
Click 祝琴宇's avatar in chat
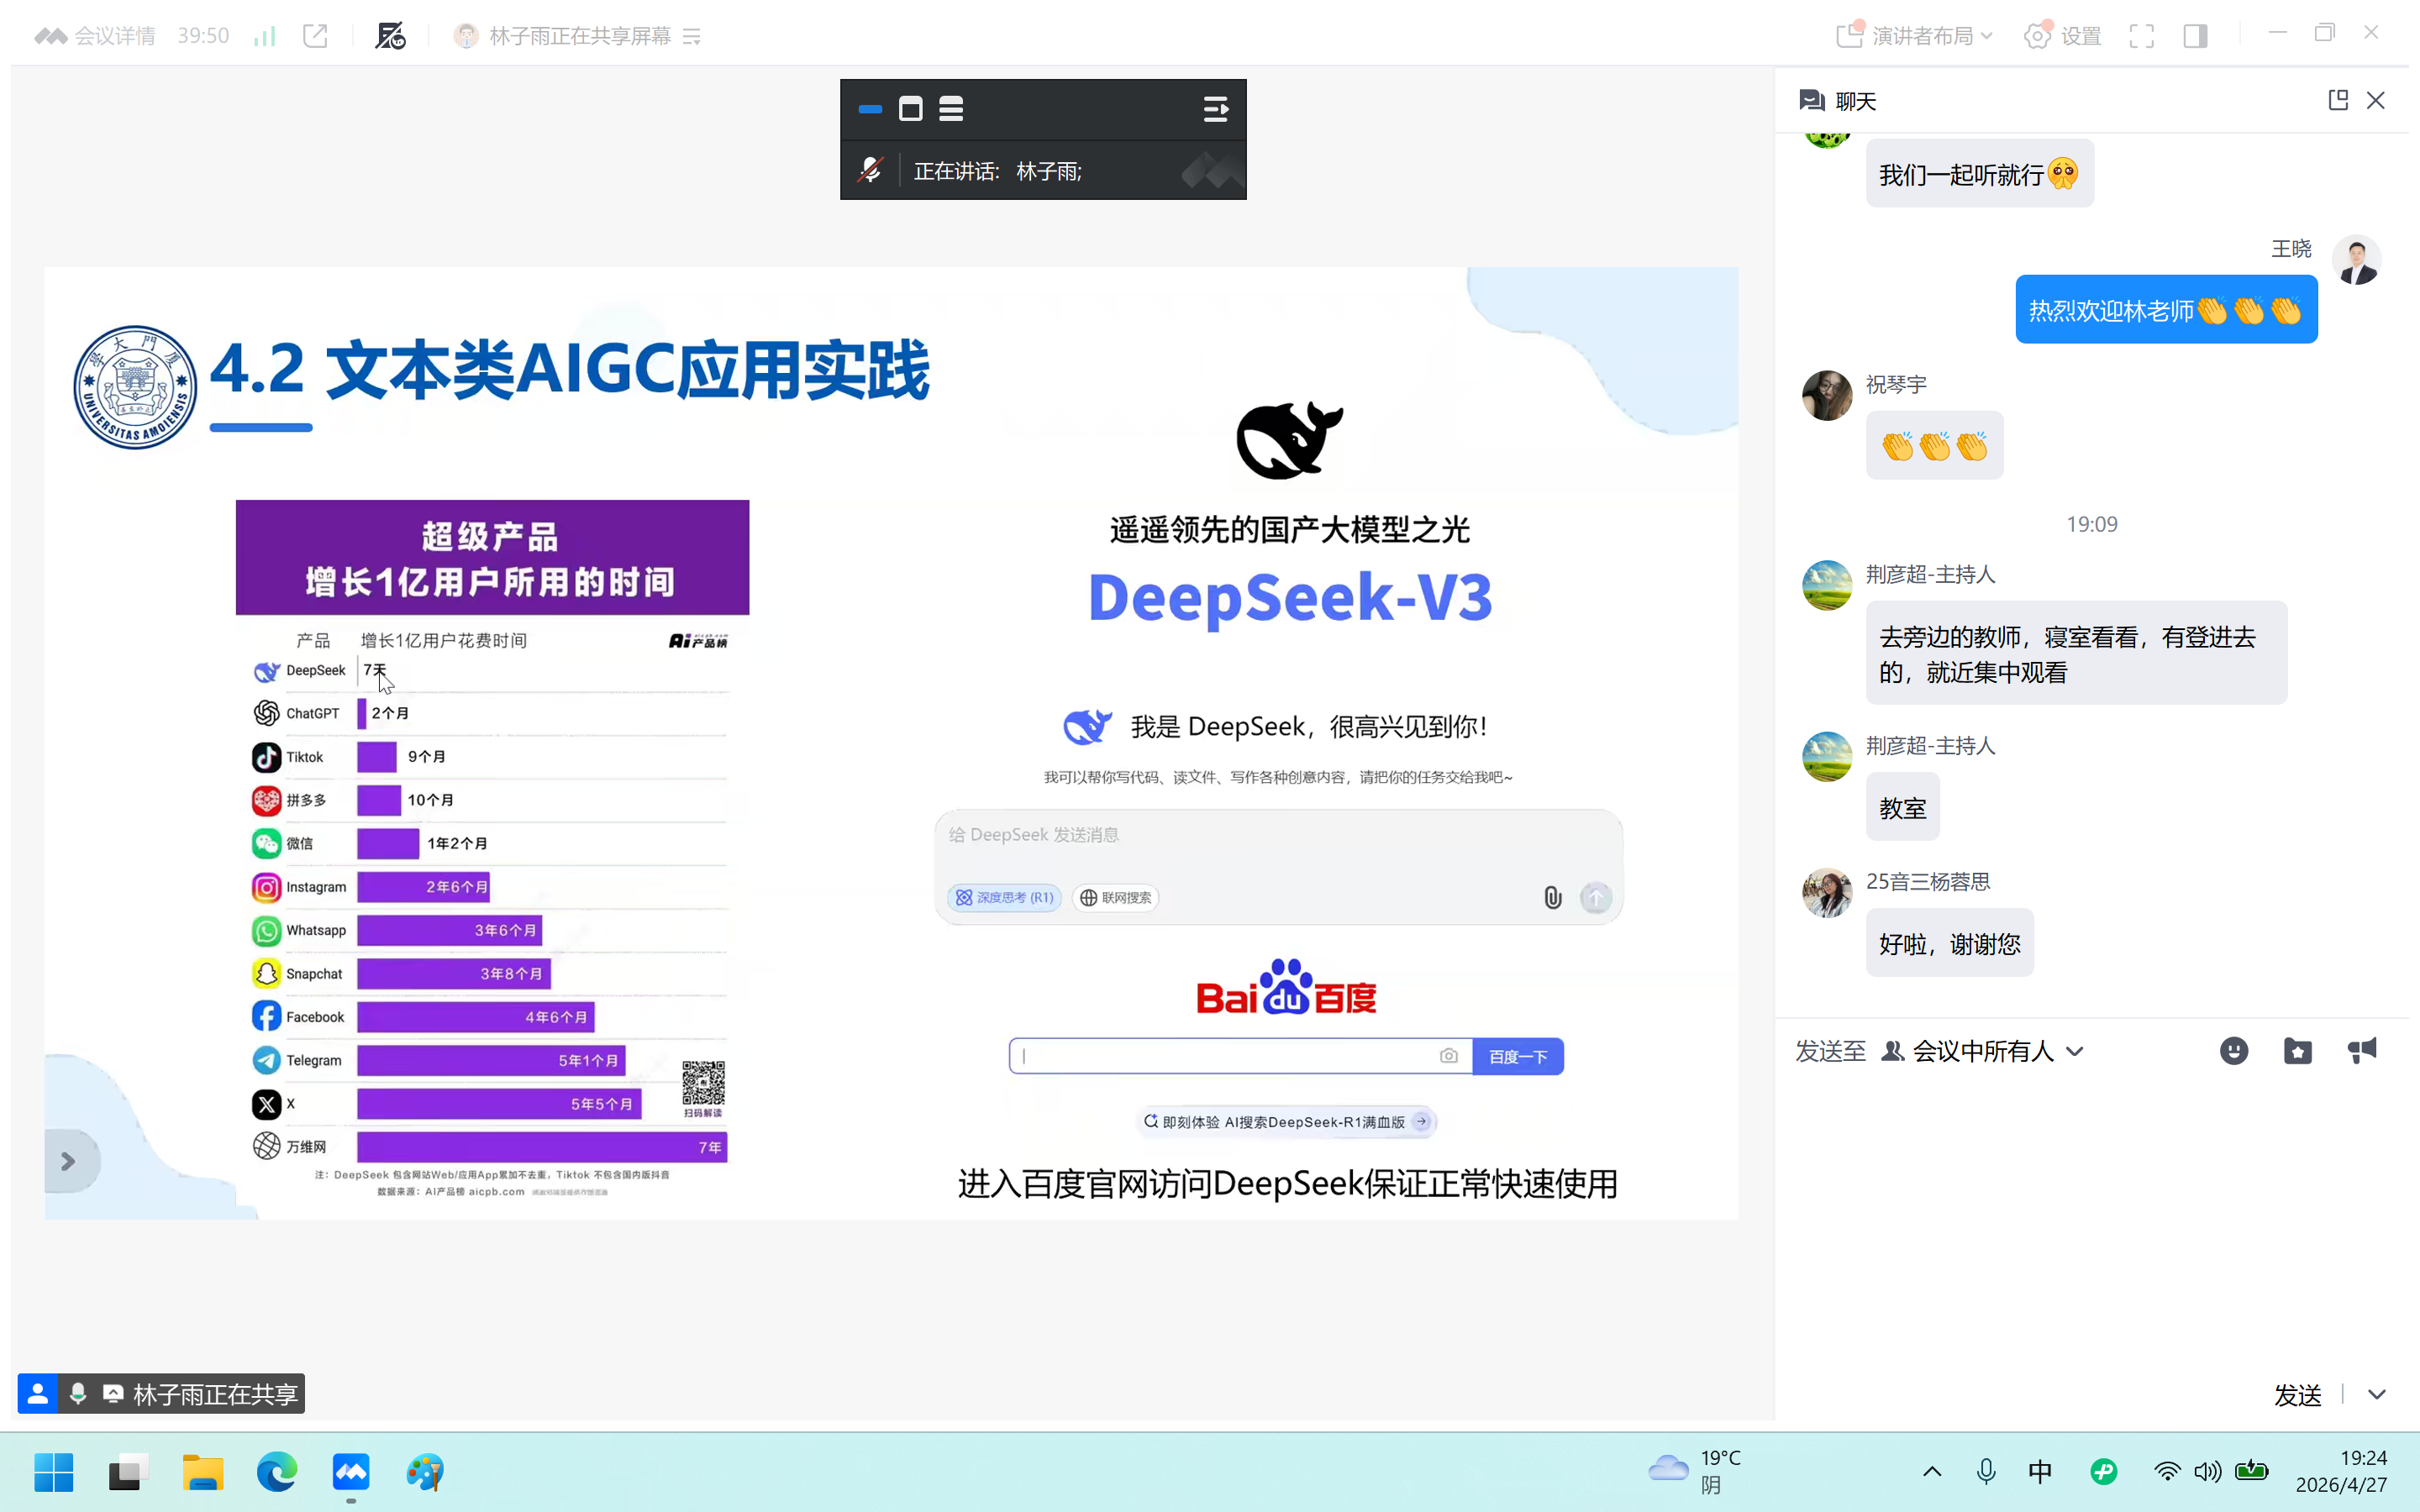1827,396
